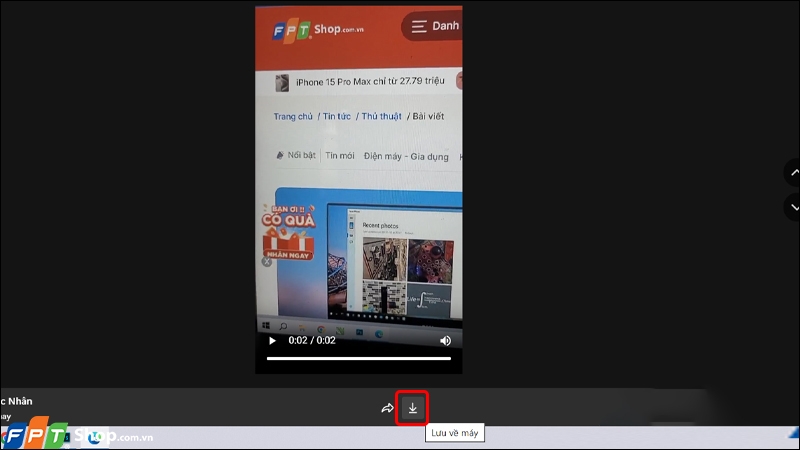800x450 pixels.
Task: Click the download (Lưu về máy) icon
Action: click(412, 408)
